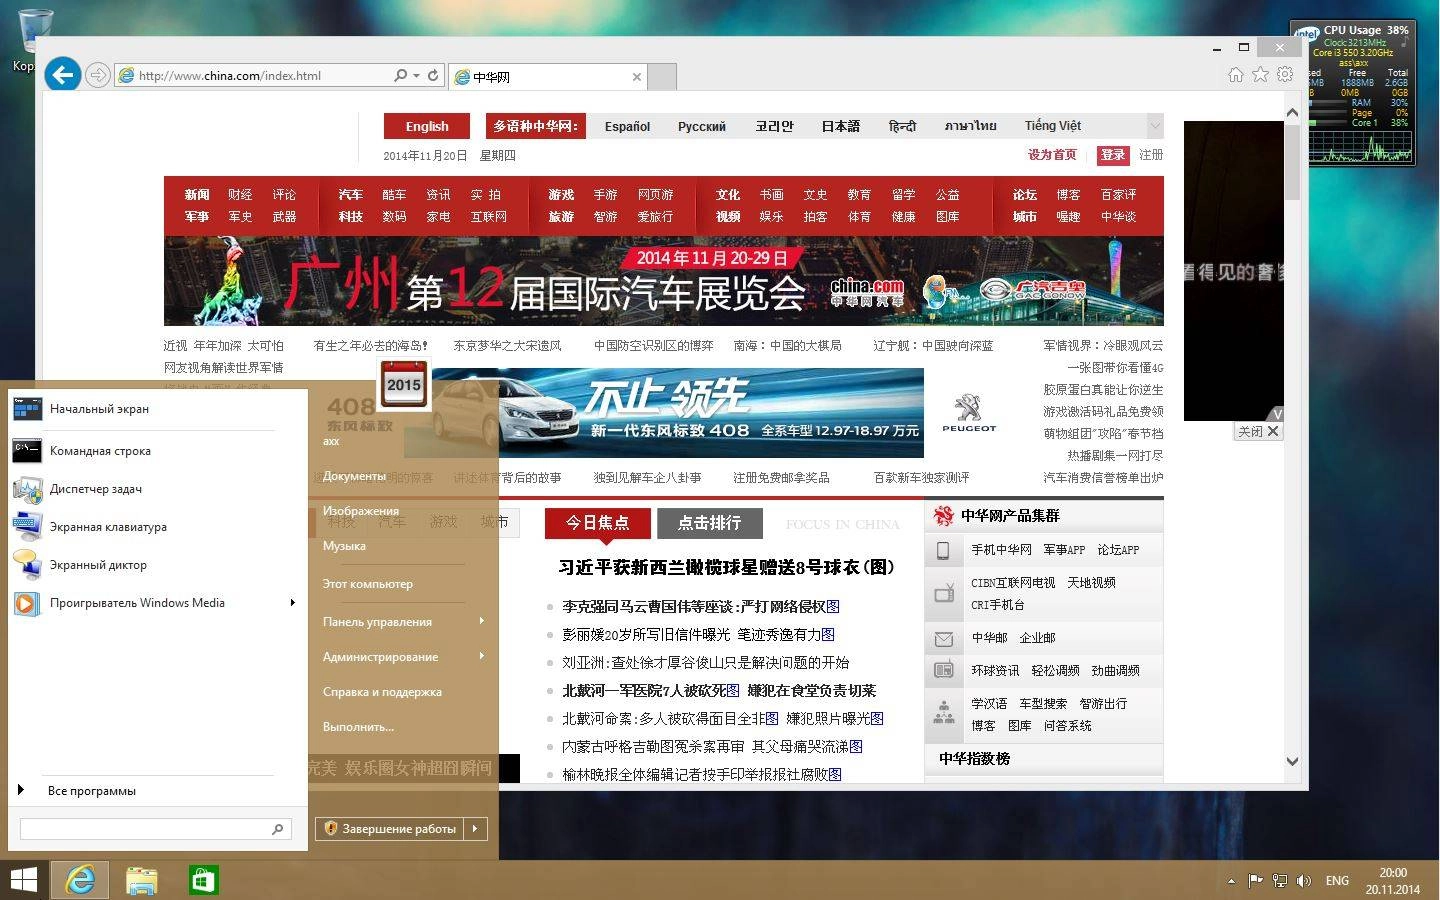Click the TV icon beside CIBN互联网电视

(x=943, y=594)
